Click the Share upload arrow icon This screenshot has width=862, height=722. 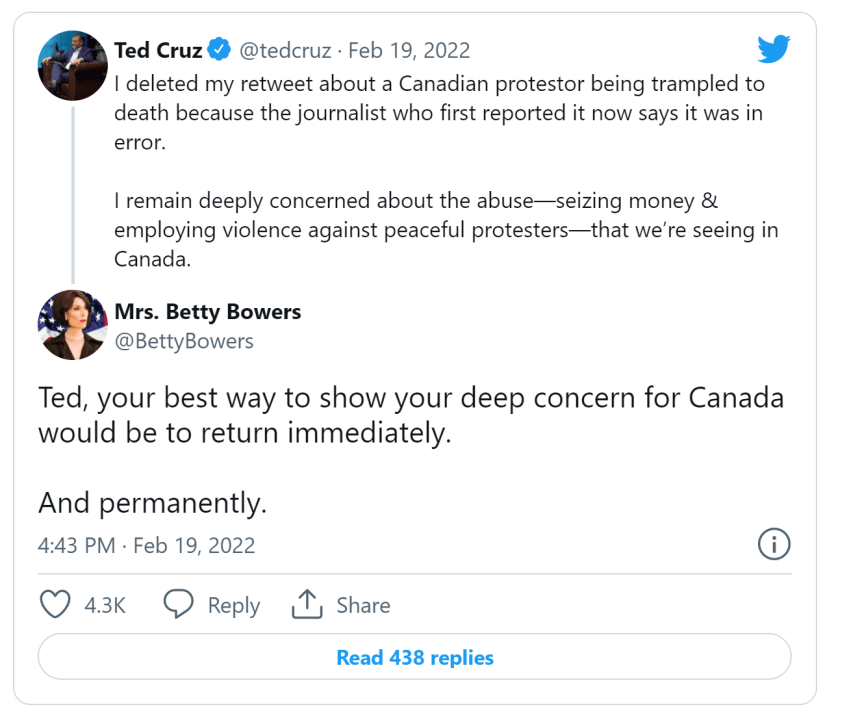308,604
